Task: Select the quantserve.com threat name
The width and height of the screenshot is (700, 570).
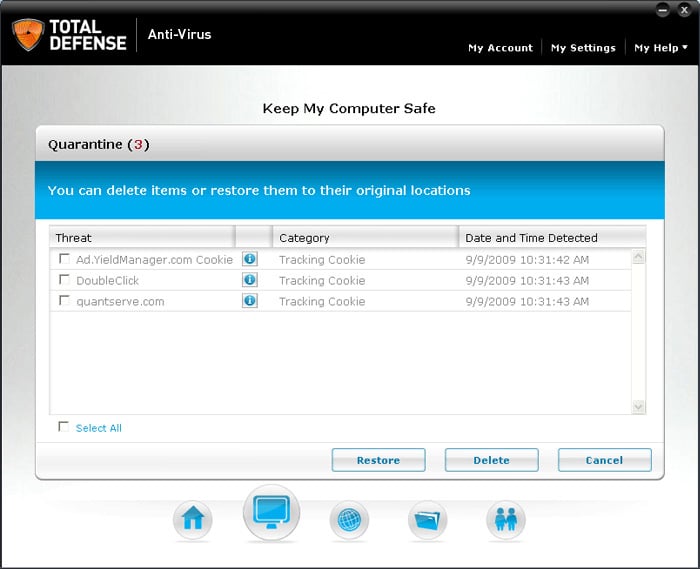Action: click(120, 302)
